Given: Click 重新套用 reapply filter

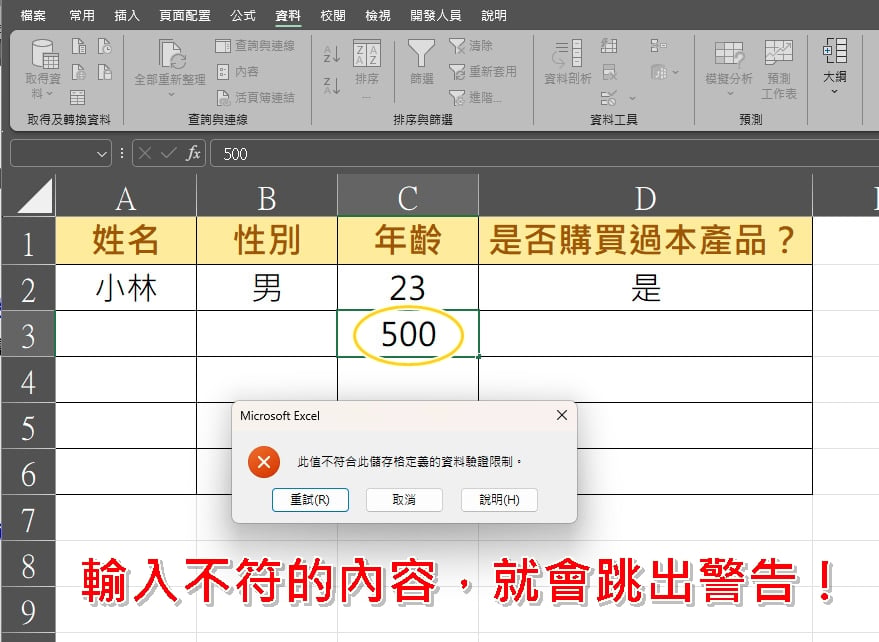Looking at the screenshot, I should tap(483, 72).
